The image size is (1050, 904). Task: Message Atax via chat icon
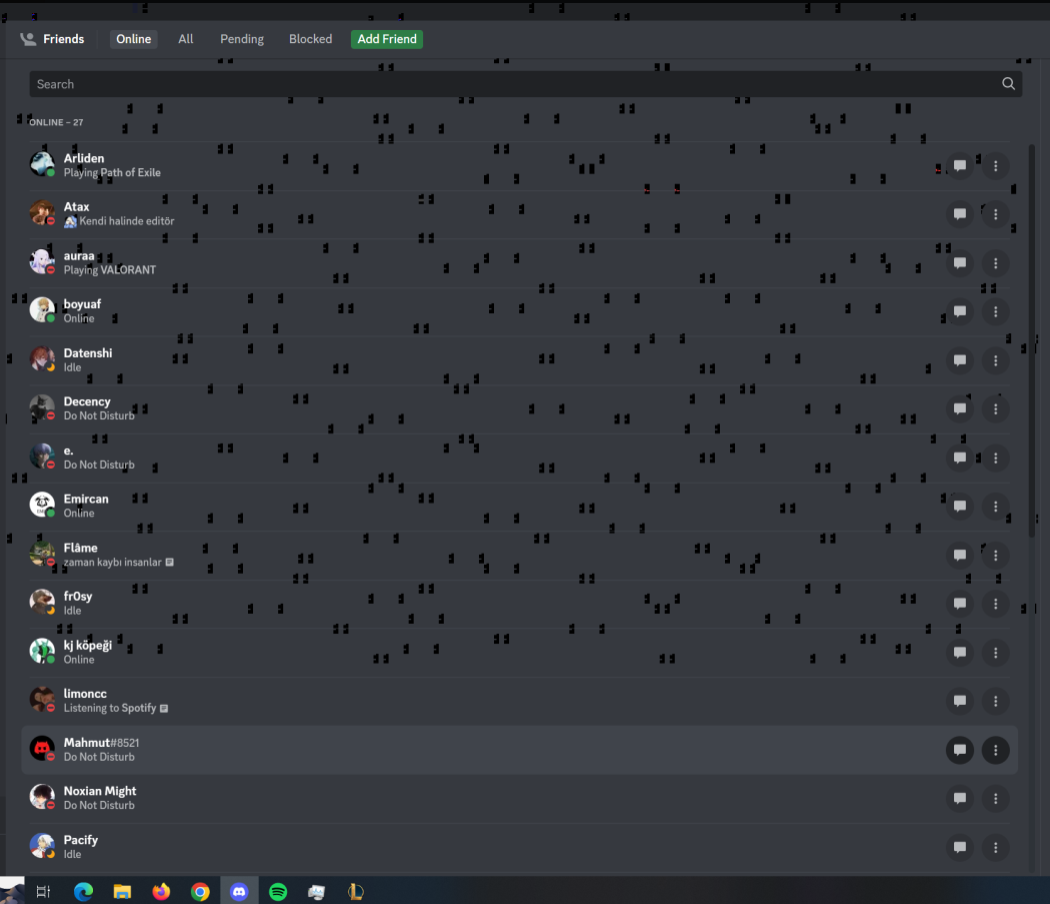tap(960, 214)
